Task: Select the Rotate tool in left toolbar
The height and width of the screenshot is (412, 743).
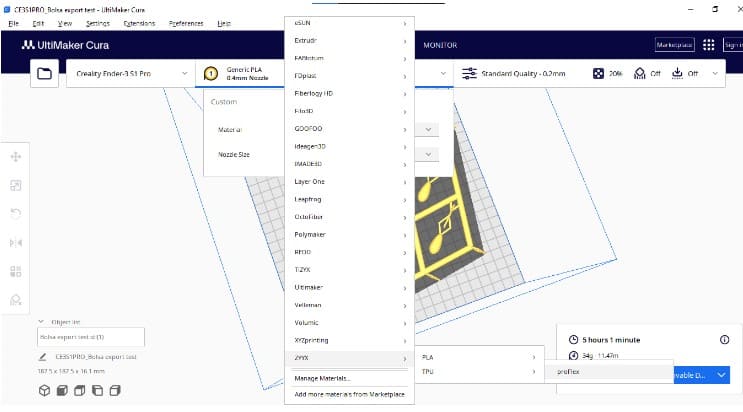Action: pyautogui.click(x=16, y=214)
